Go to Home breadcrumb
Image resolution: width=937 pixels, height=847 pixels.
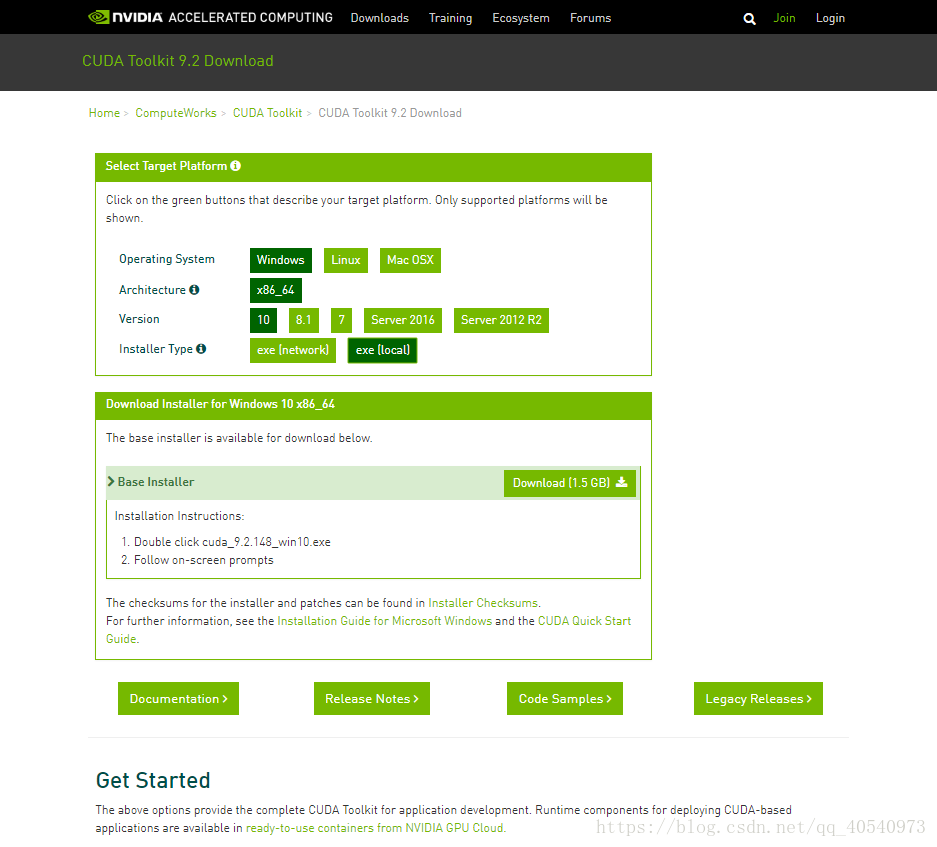[104, 113]
